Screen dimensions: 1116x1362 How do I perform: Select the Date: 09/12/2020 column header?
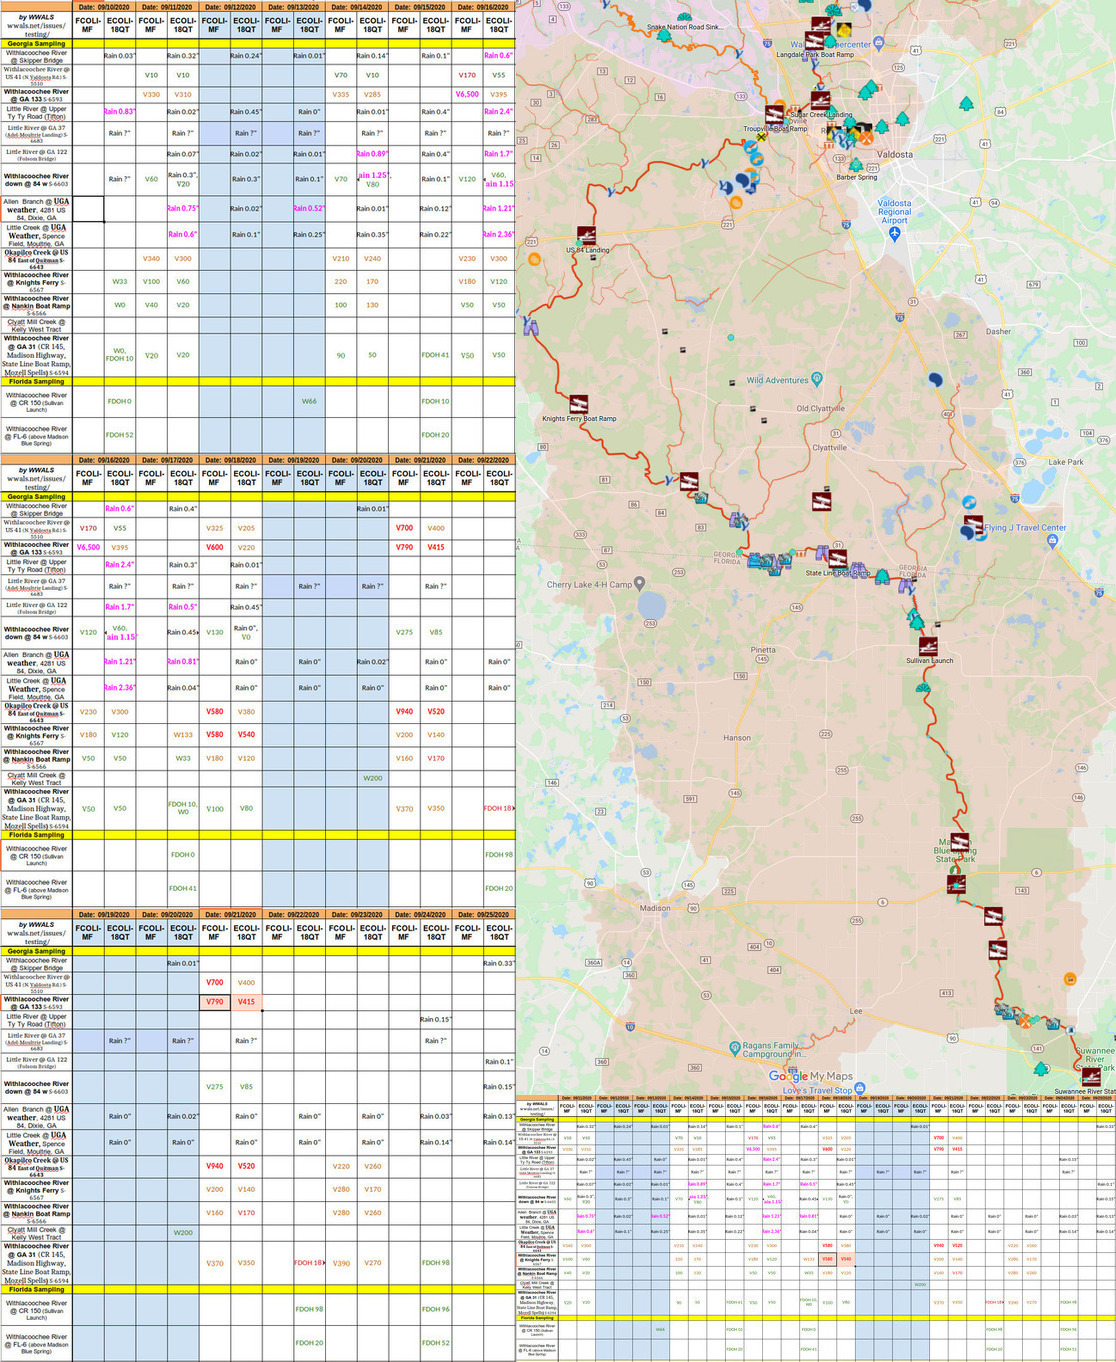[x=230, y=6]
